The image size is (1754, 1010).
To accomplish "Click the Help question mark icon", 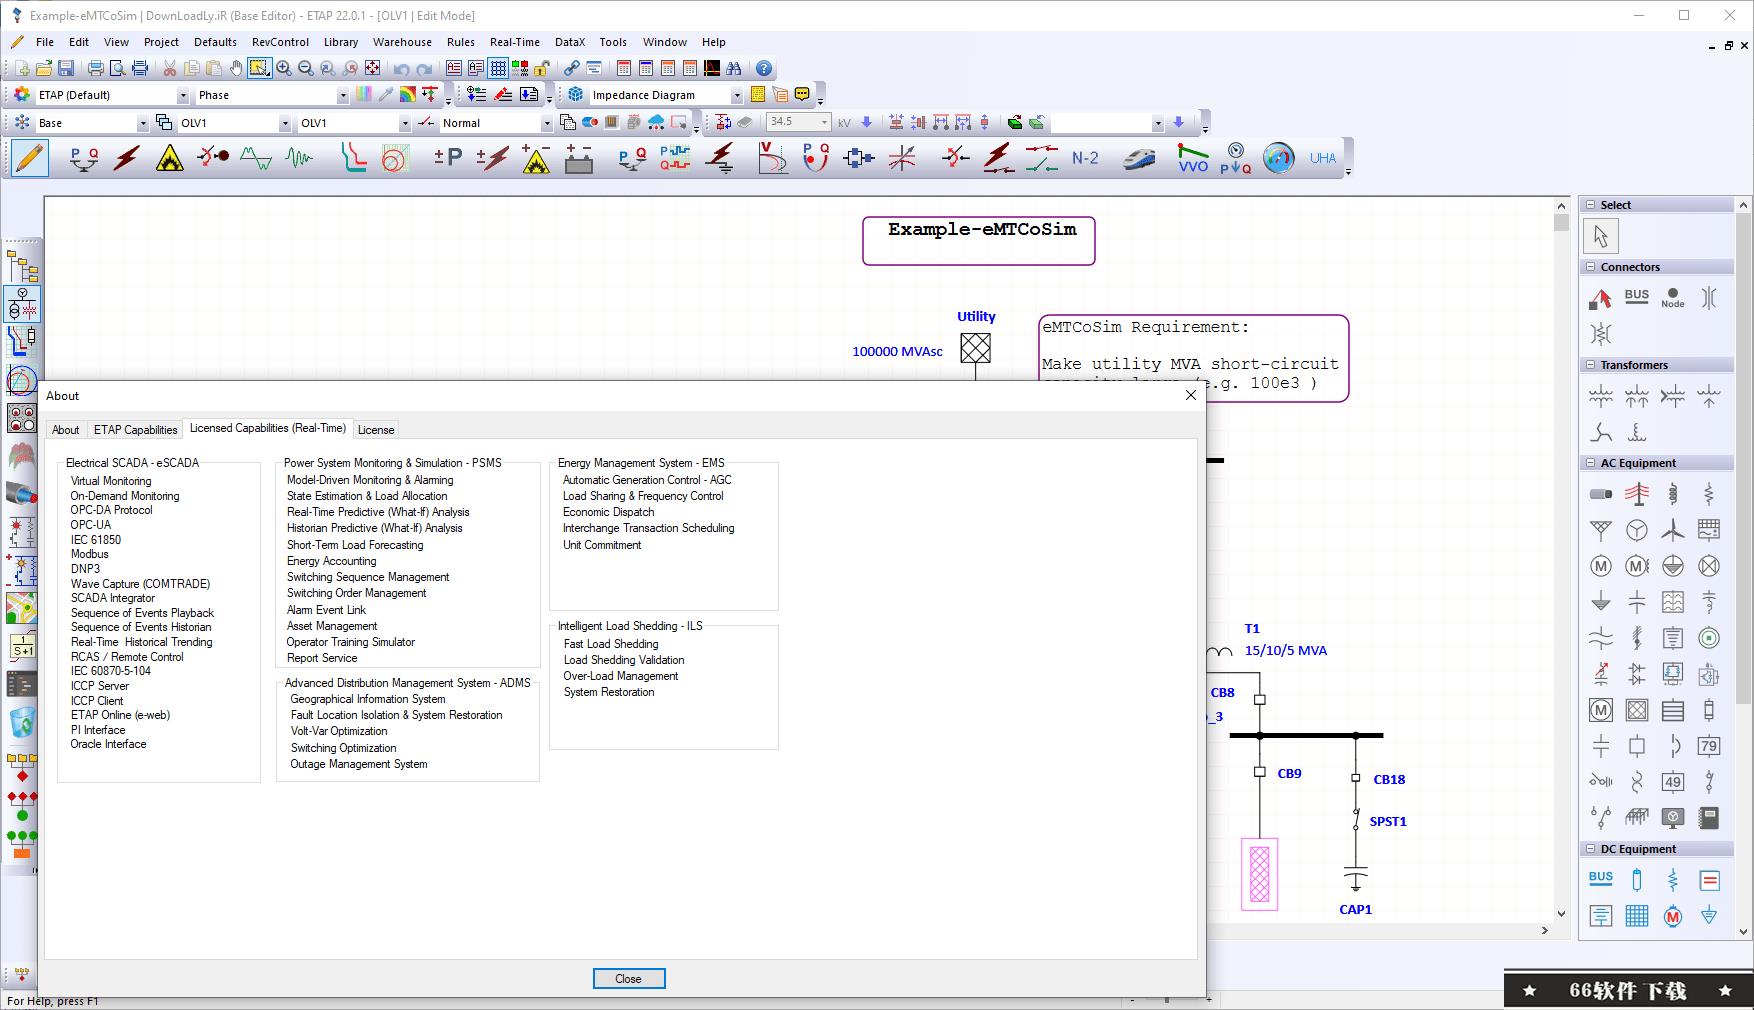I will pos(764,68).
